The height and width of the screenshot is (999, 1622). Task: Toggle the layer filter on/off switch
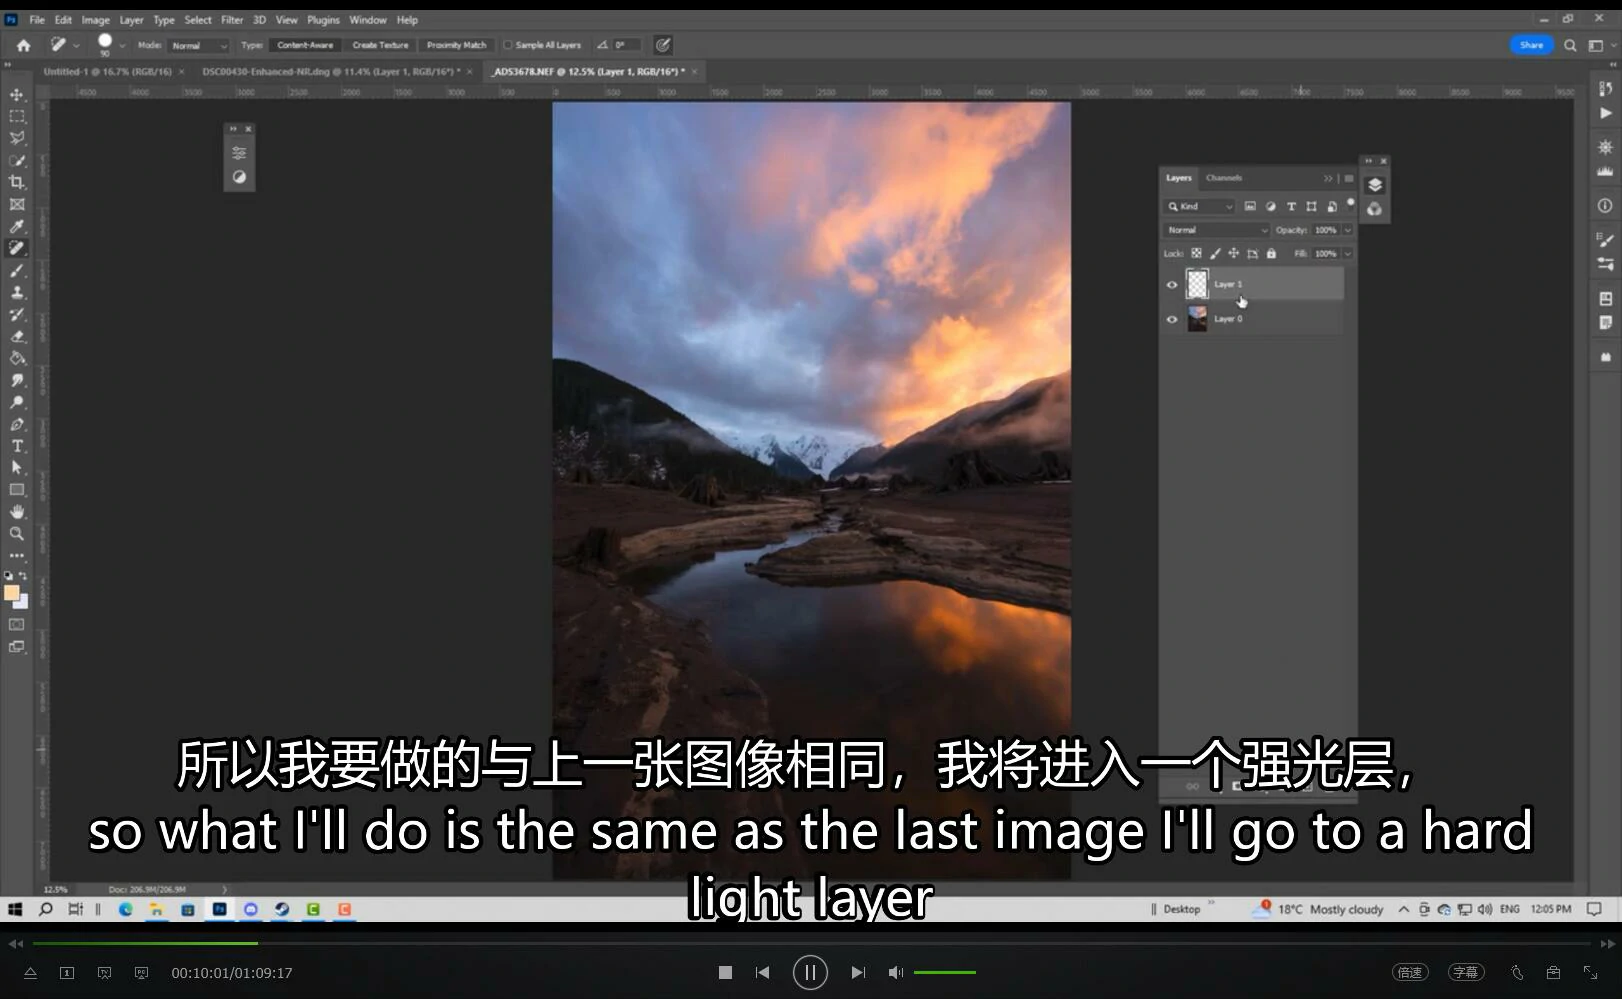tap(1350, 203)
